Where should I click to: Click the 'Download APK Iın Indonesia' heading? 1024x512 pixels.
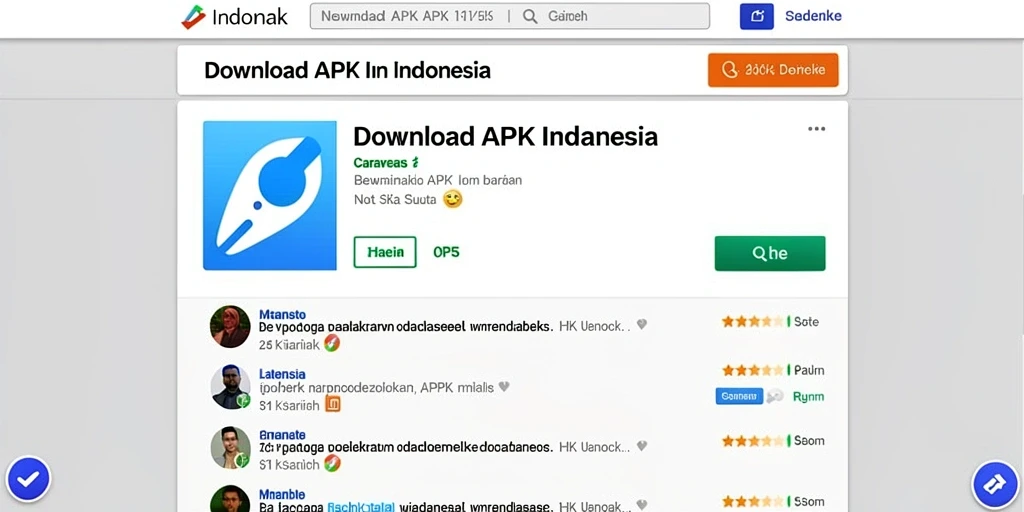[347, 70]
